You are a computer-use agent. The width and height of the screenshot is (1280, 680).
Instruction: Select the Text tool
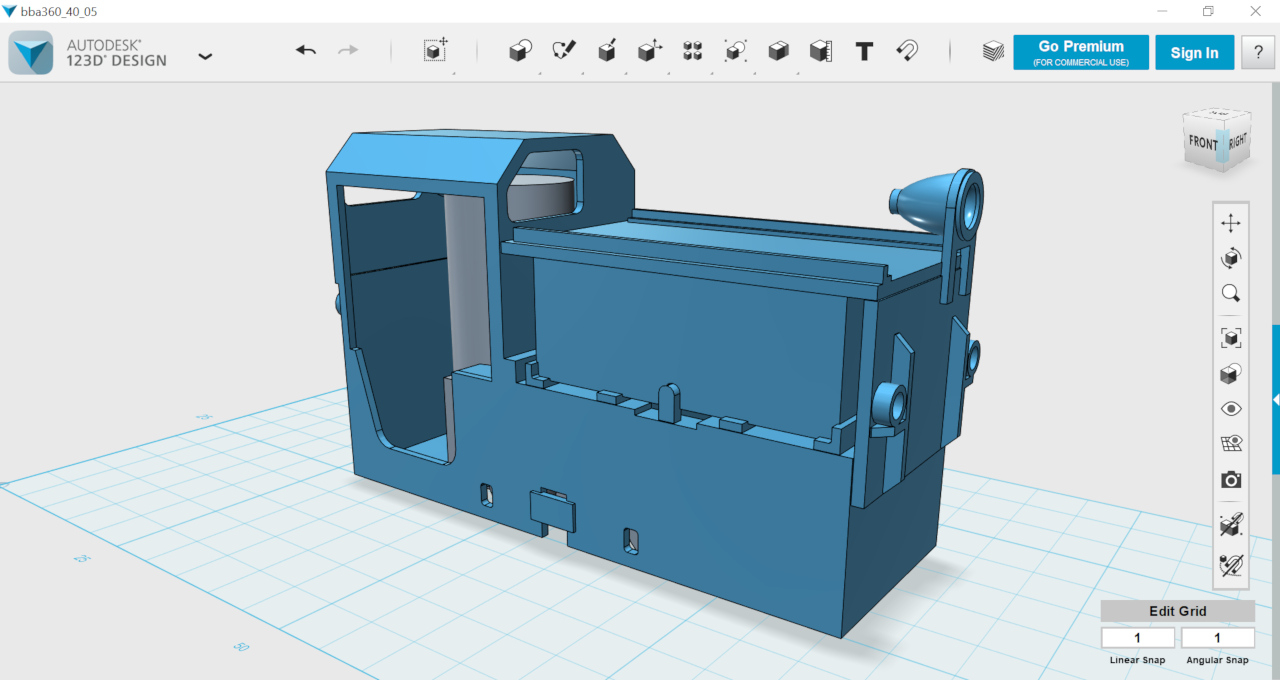(865, 51)
